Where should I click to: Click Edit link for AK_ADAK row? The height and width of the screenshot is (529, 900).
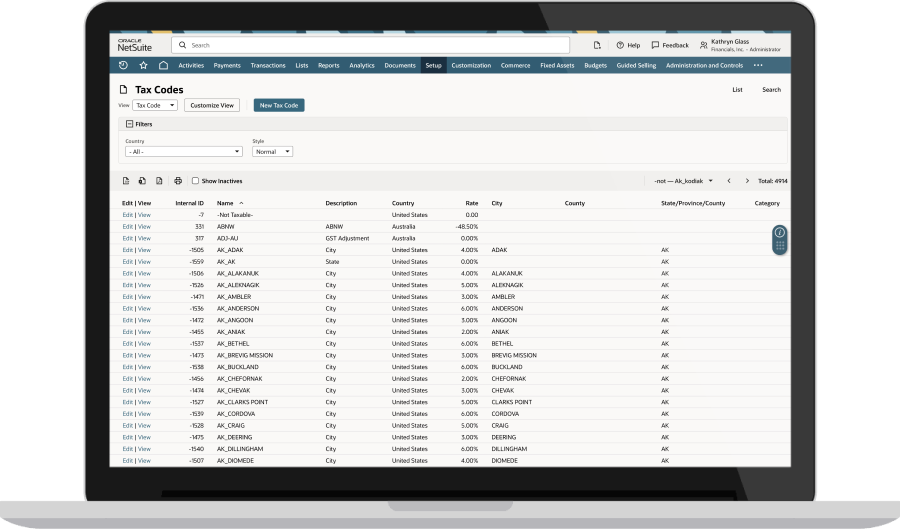coord(127,250)
